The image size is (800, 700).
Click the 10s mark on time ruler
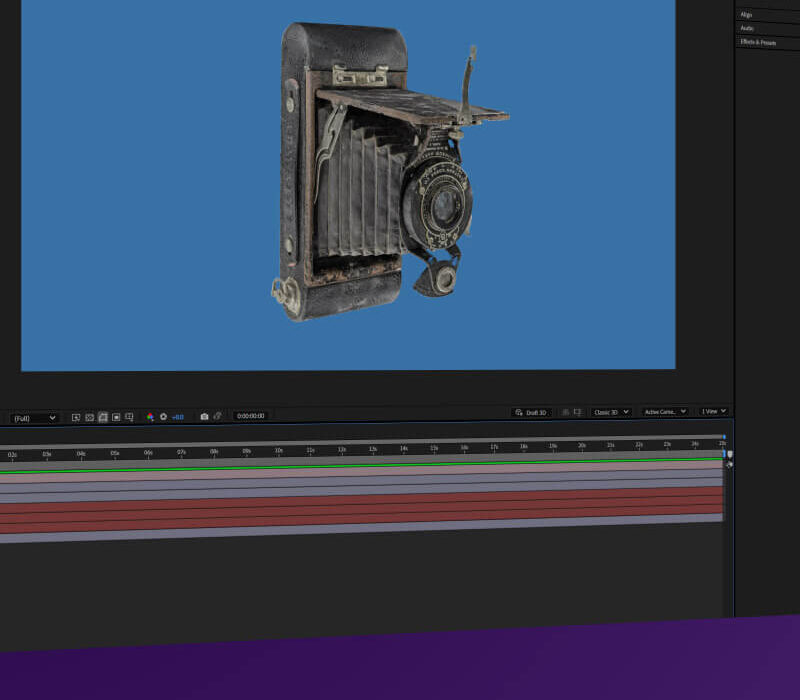(279, 451)
